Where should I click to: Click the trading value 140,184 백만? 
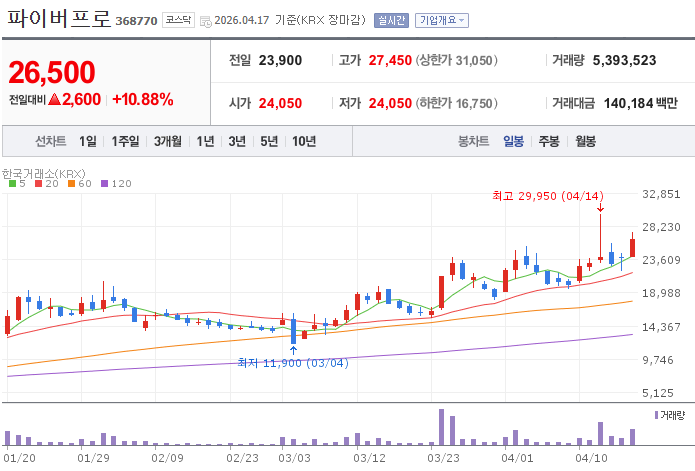pyautogui.click(x=641, y=103)
